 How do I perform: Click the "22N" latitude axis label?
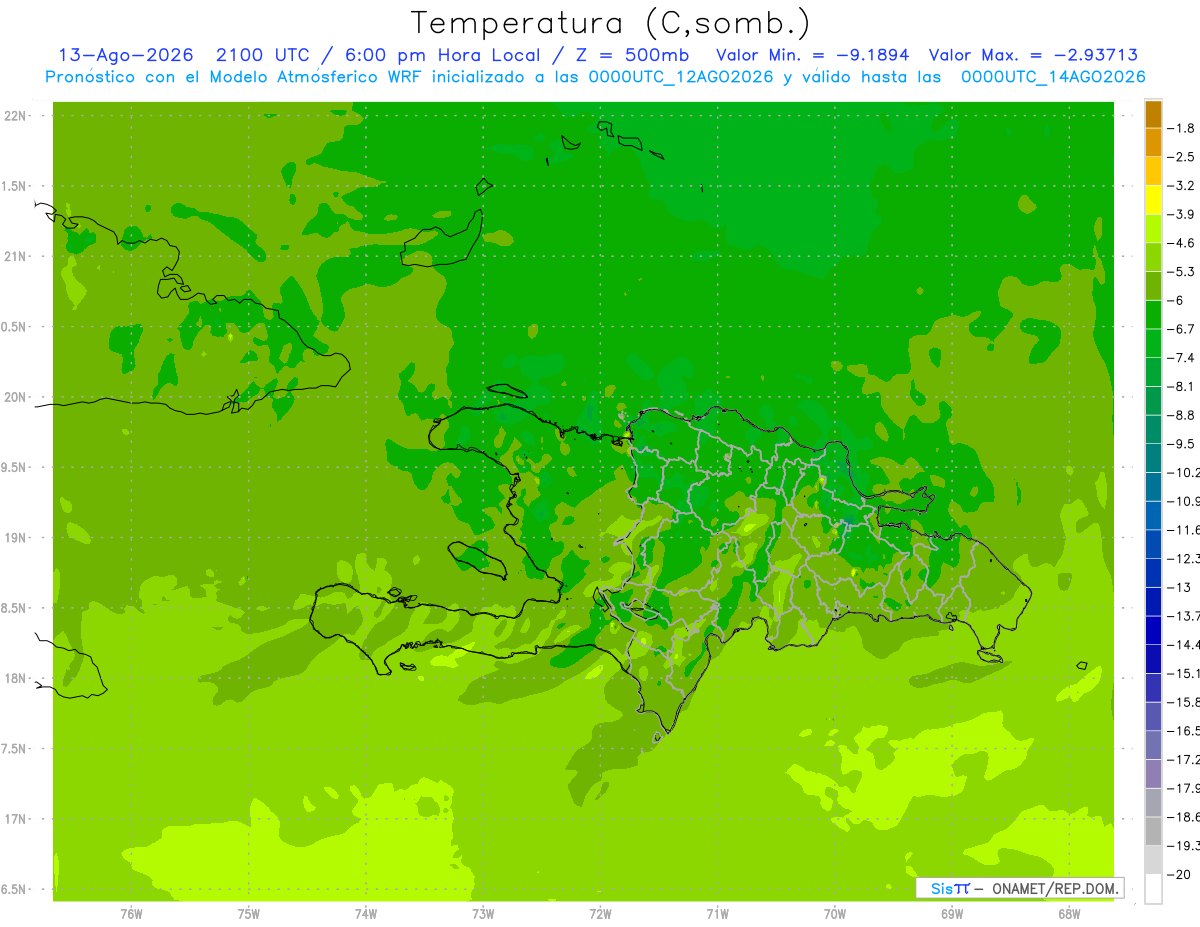pyautogui.click(x=16, y=116)
